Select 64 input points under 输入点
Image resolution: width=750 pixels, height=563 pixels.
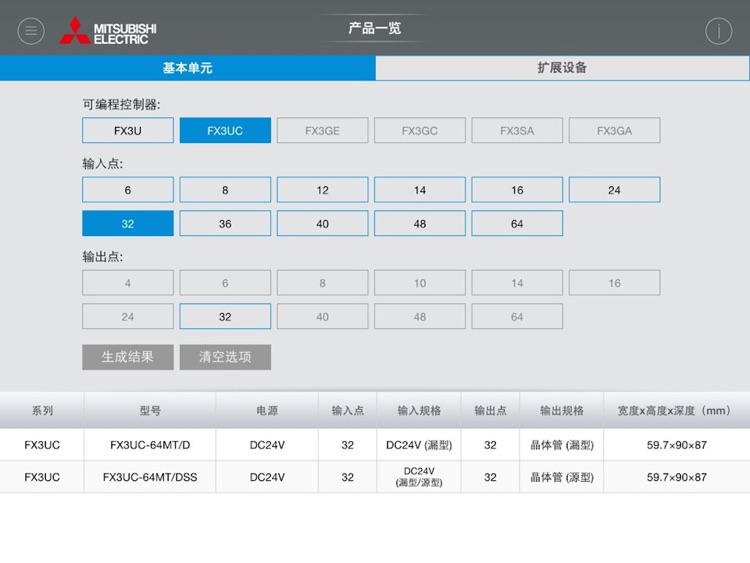pos(517,223)
